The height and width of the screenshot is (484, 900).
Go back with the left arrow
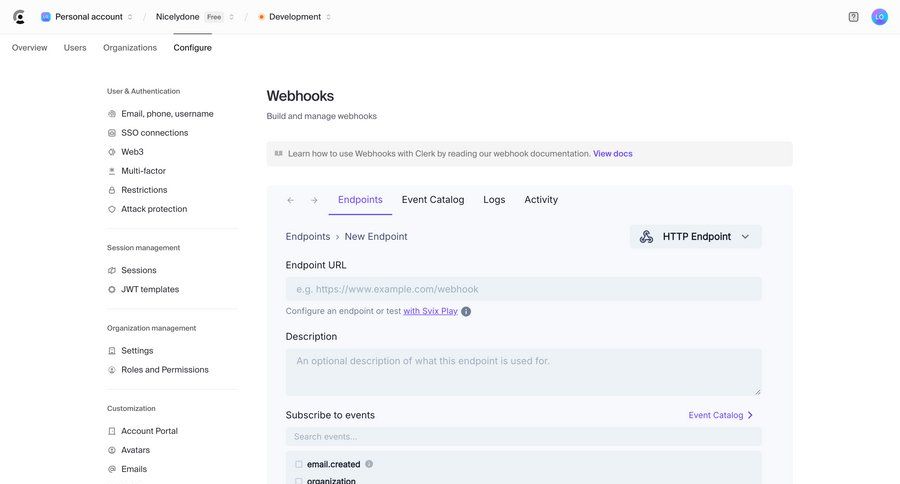click(290, 200)
